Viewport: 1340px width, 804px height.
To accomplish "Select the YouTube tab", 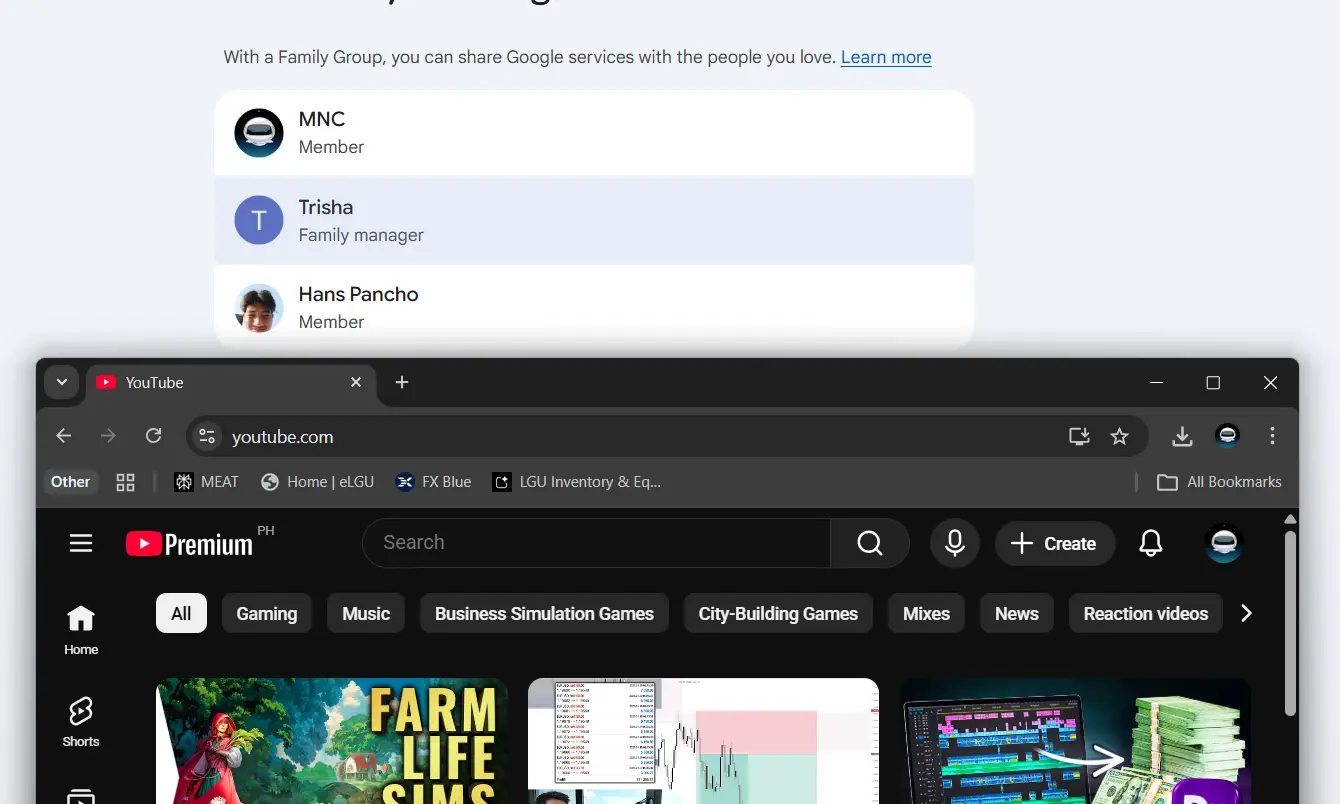I will tap(232, 382).
